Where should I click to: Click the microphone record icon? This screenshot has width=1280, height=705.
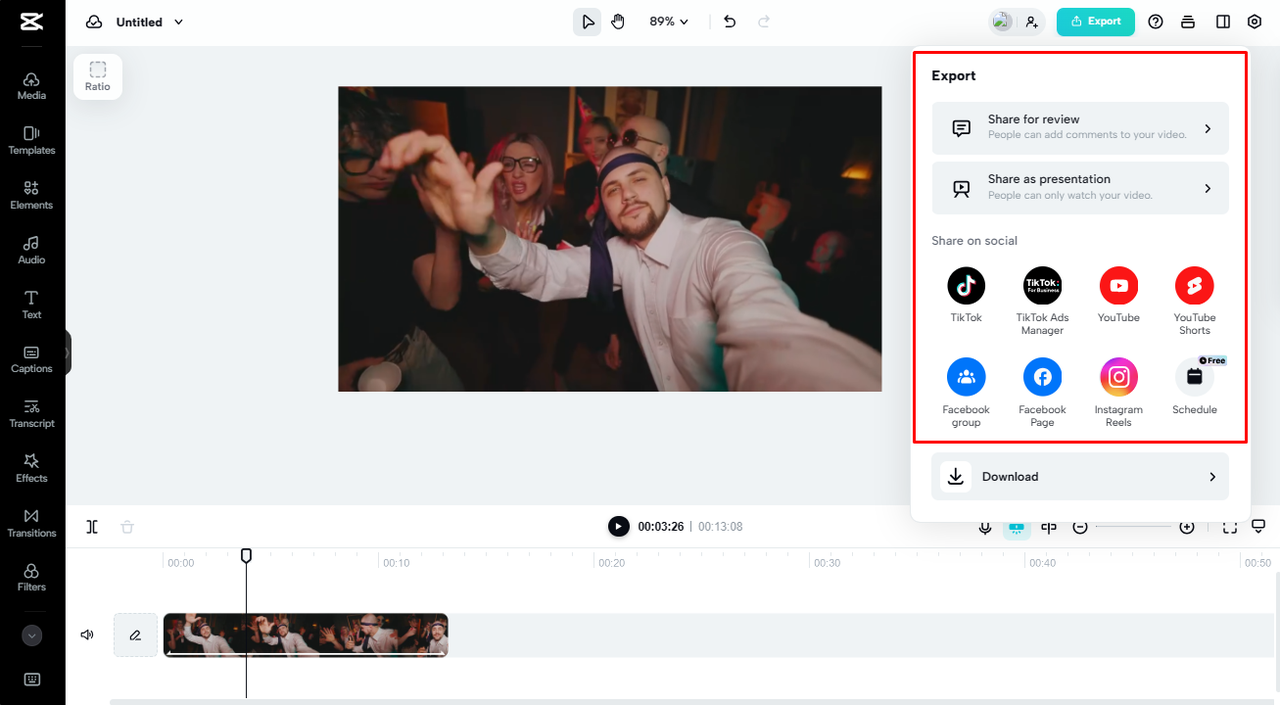[x=985, y=527]
